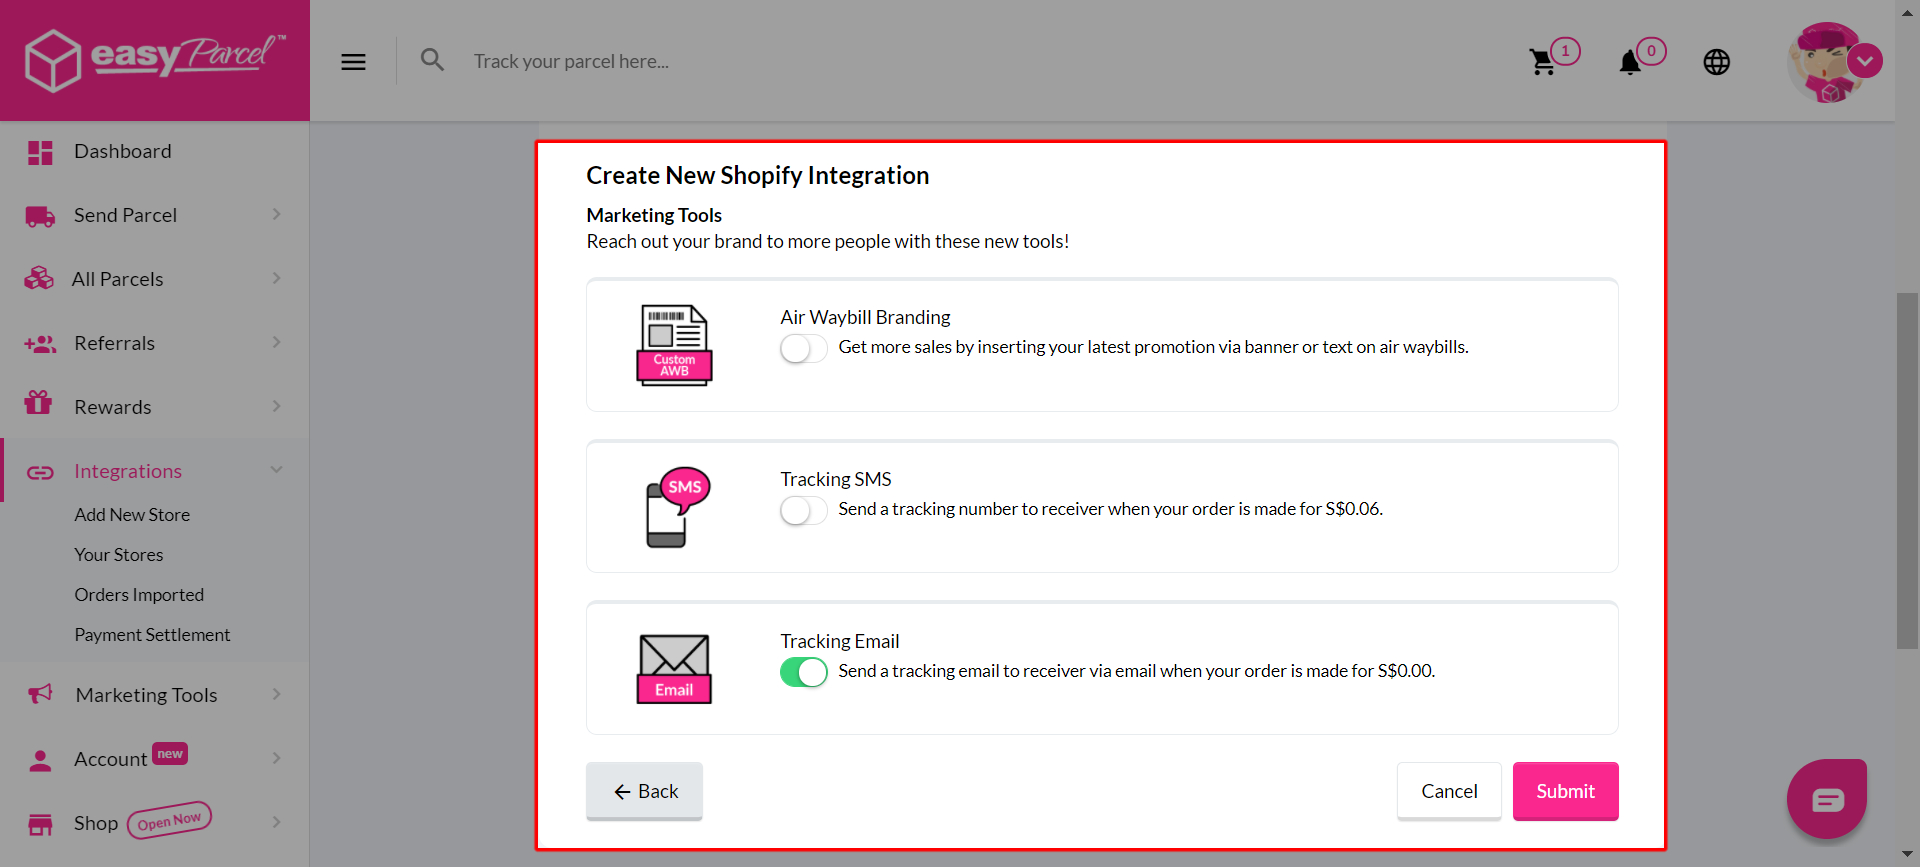The height and width of the screenshot is (867, 1920).
Task: Disable the Tracking Email toggle
Action: point(803,672)
